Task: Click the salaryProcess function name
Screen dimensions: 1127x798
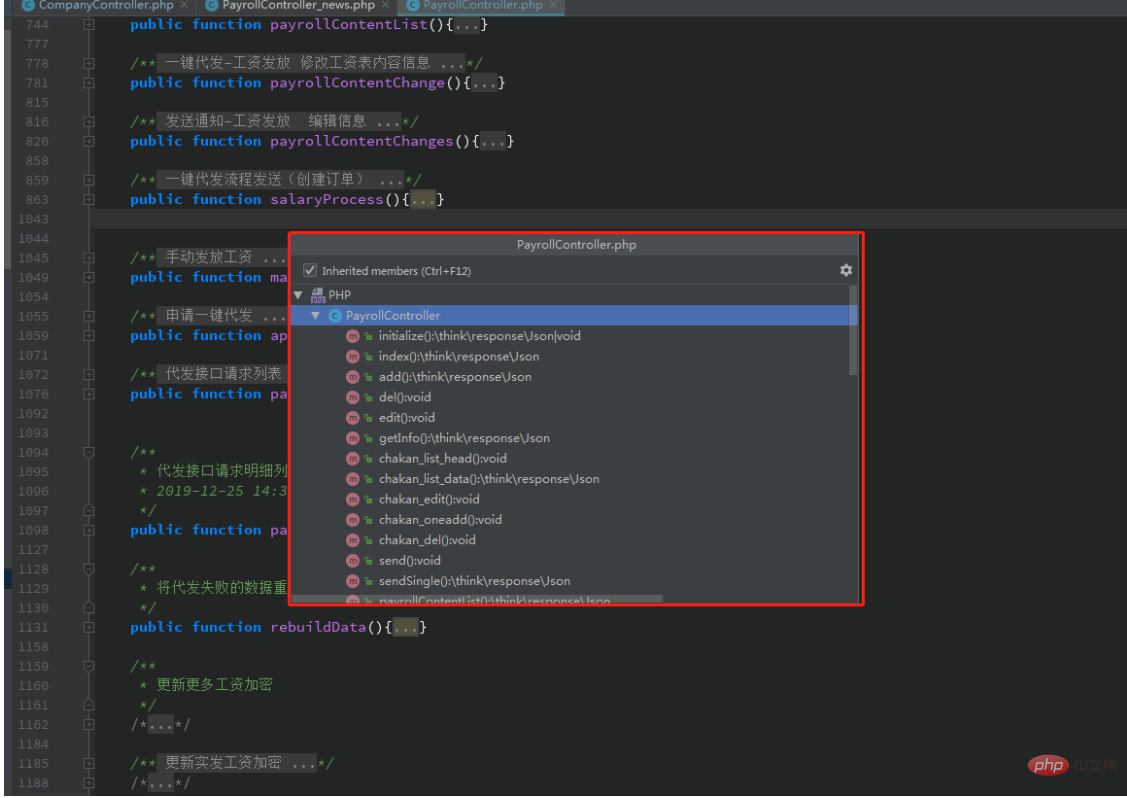Action: point(326,199)
